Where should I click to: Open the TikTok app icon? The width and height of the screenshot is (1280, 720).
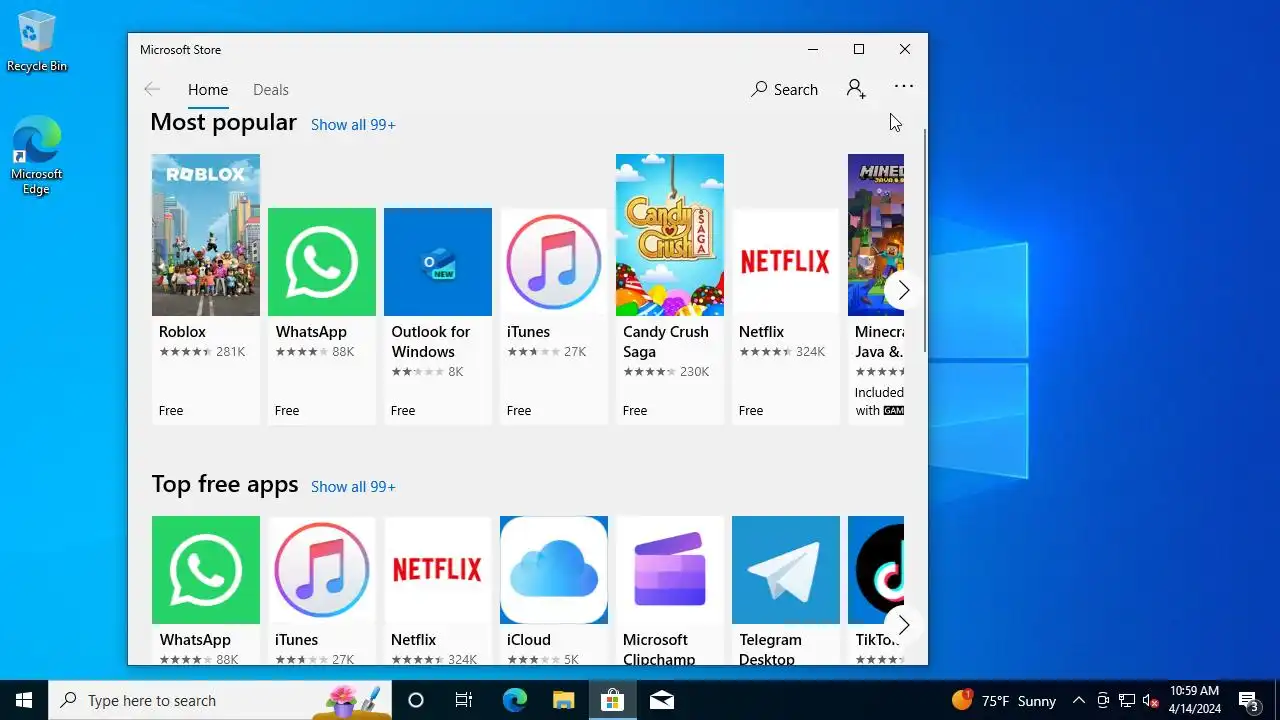(876, 570)
